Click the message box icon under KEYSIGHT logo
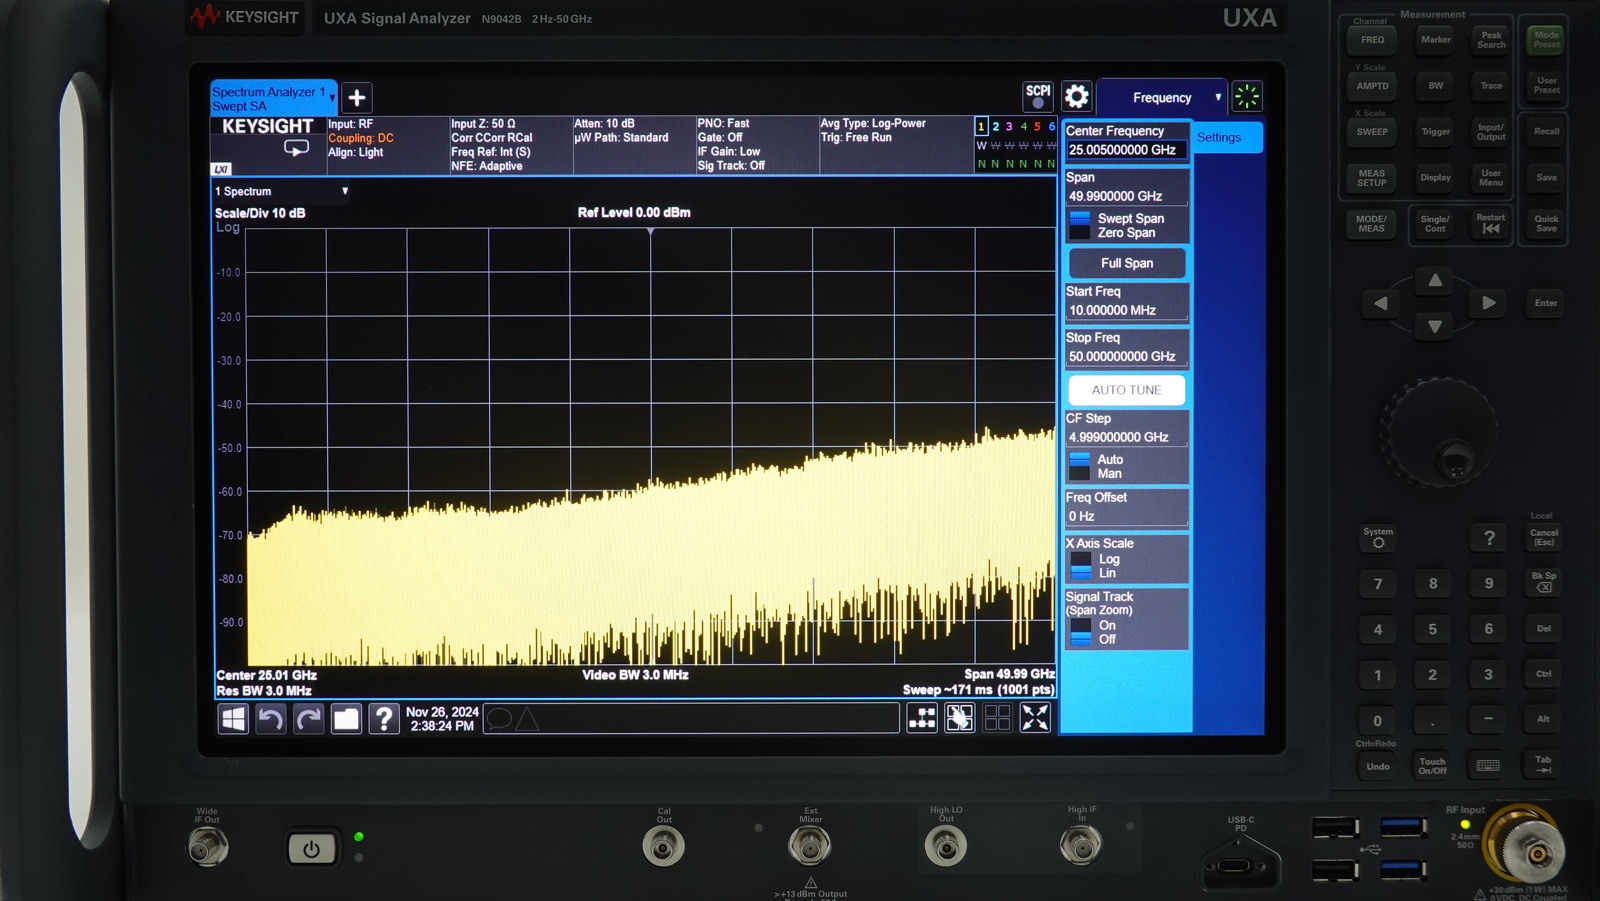The image size is (1600, 901). pyautogui.click(x=296, y=148)
